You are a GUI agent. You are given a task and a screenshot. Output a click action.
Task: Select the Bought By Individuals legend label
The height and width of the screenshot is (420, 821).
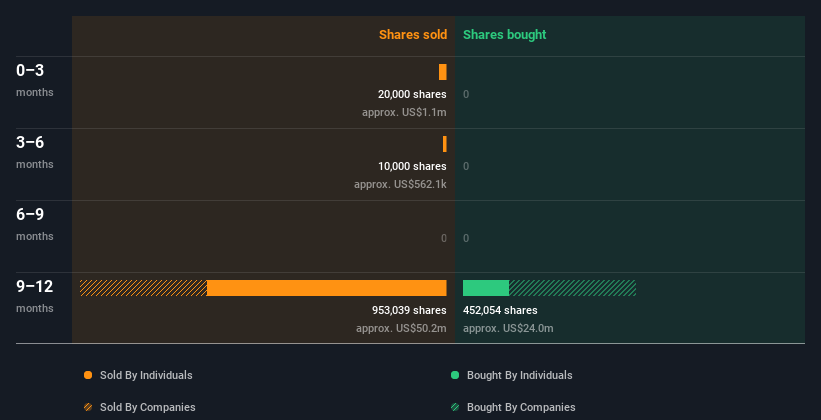pos(519,375)
